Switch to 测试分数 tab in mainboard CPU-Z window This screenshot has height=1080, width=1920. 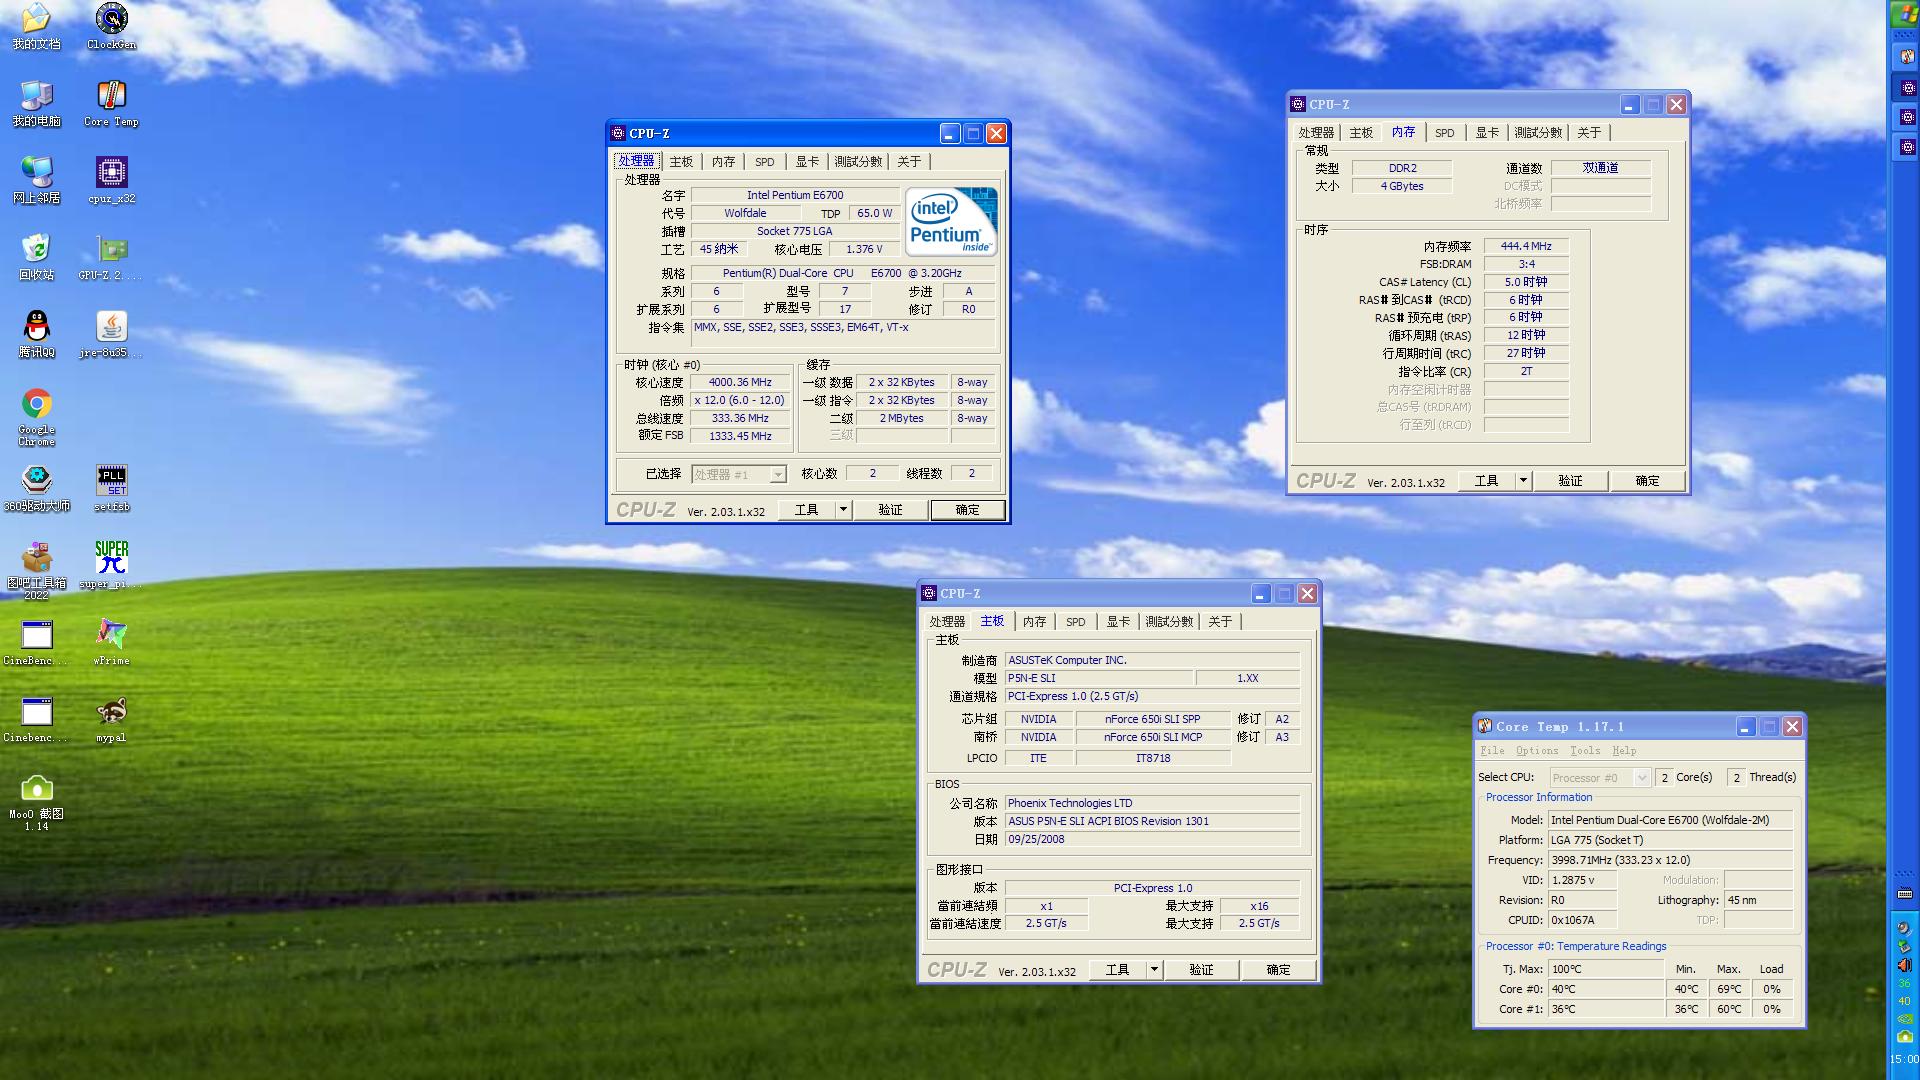tap(1169, 622)
